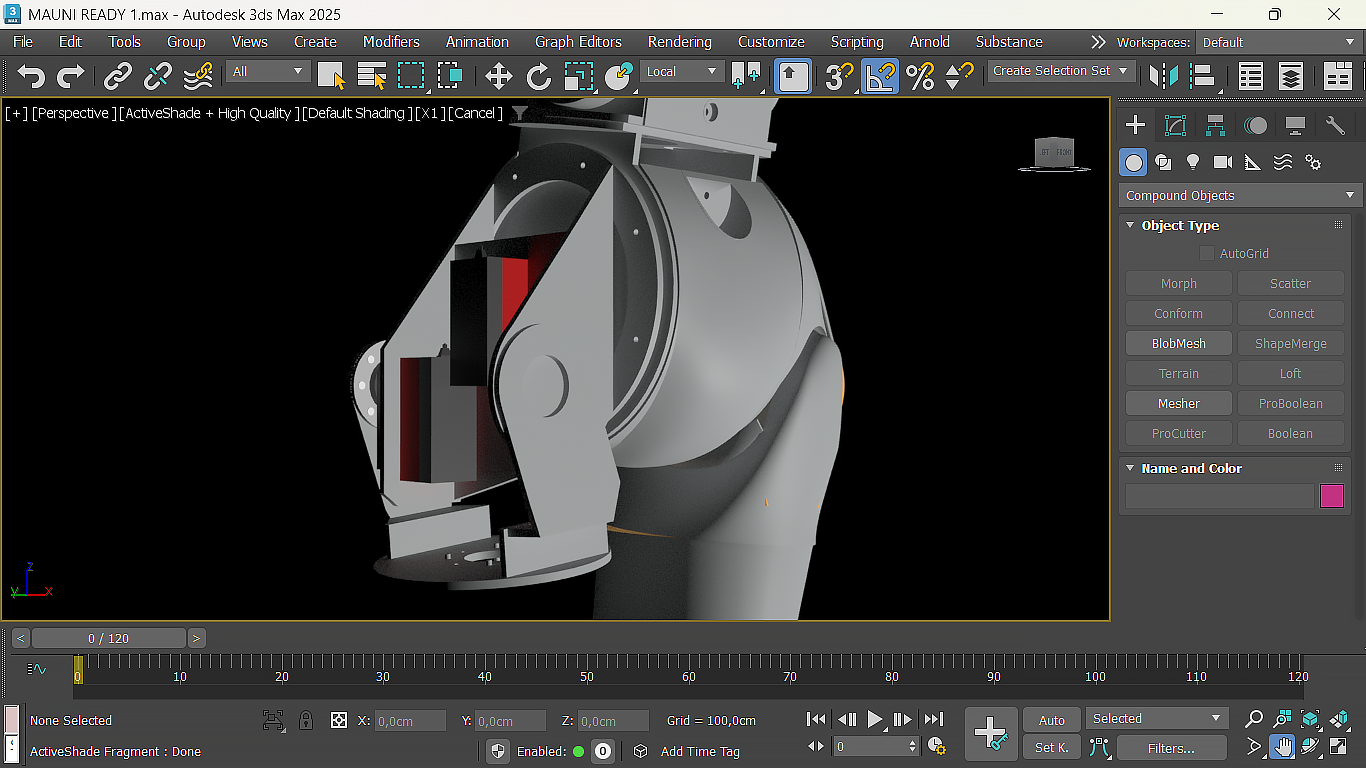Open the pink object color swatch
The height and width of the screenshot is (768, 1366).
click(1332, 496)
